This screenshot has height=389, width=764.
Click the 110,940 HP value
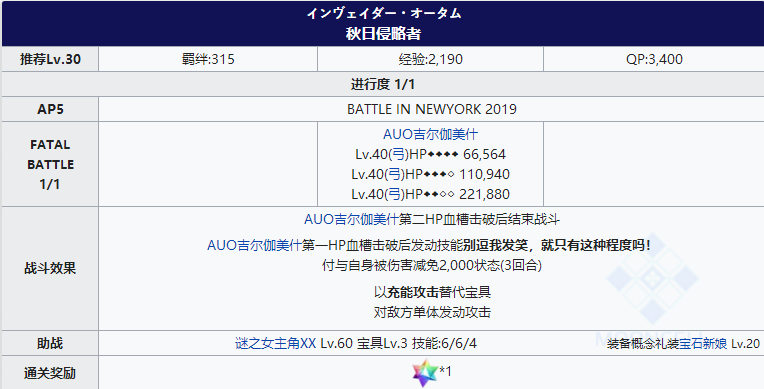(484, 175)
